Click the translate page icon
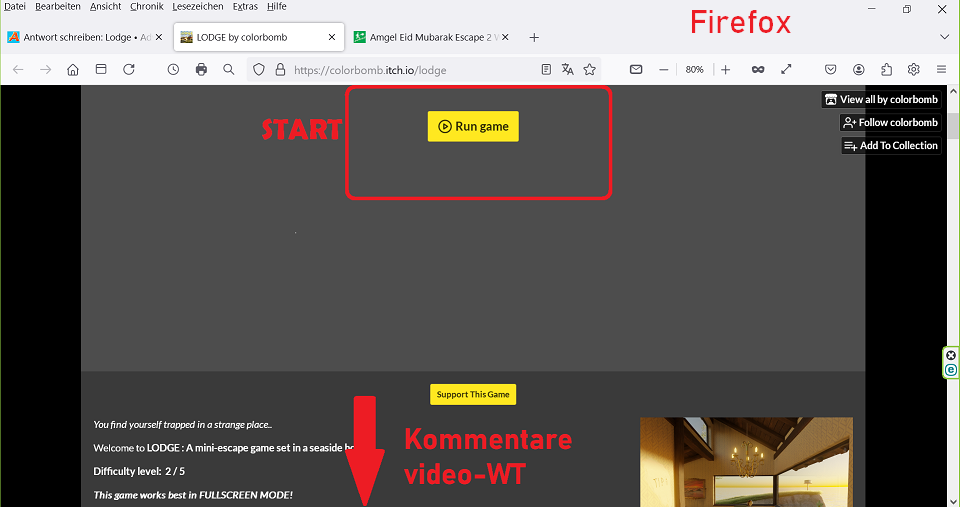 click(x=568, y=70)
